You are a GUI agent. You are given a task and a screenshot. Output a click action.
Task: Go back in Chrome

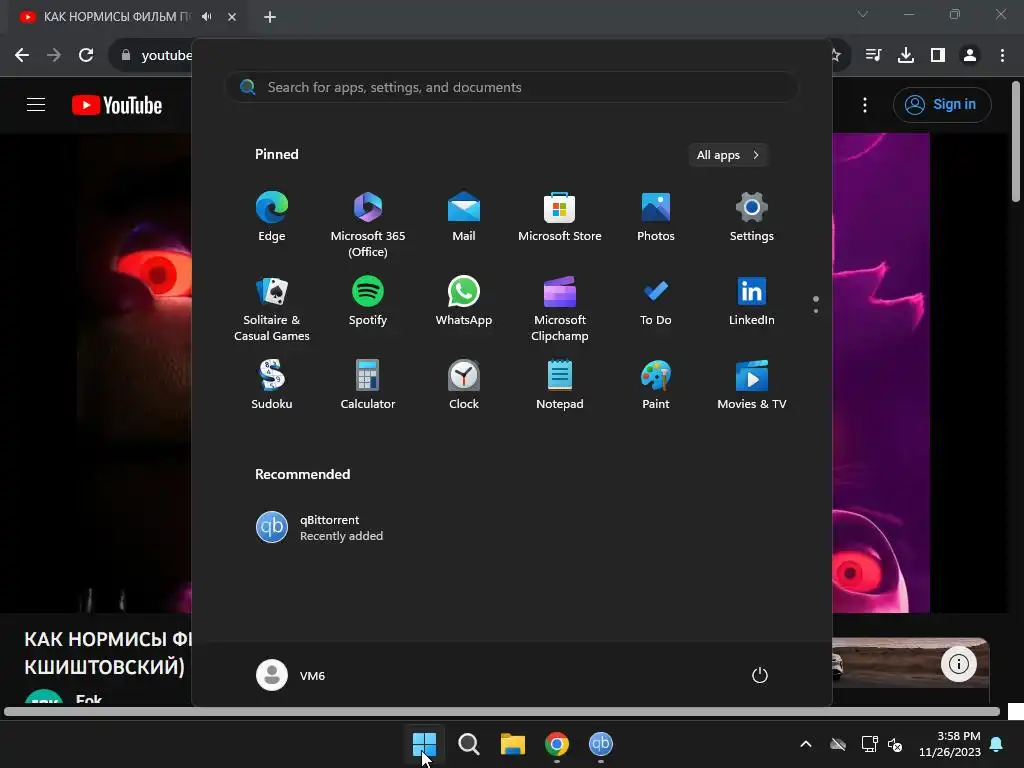click(22, 55)
